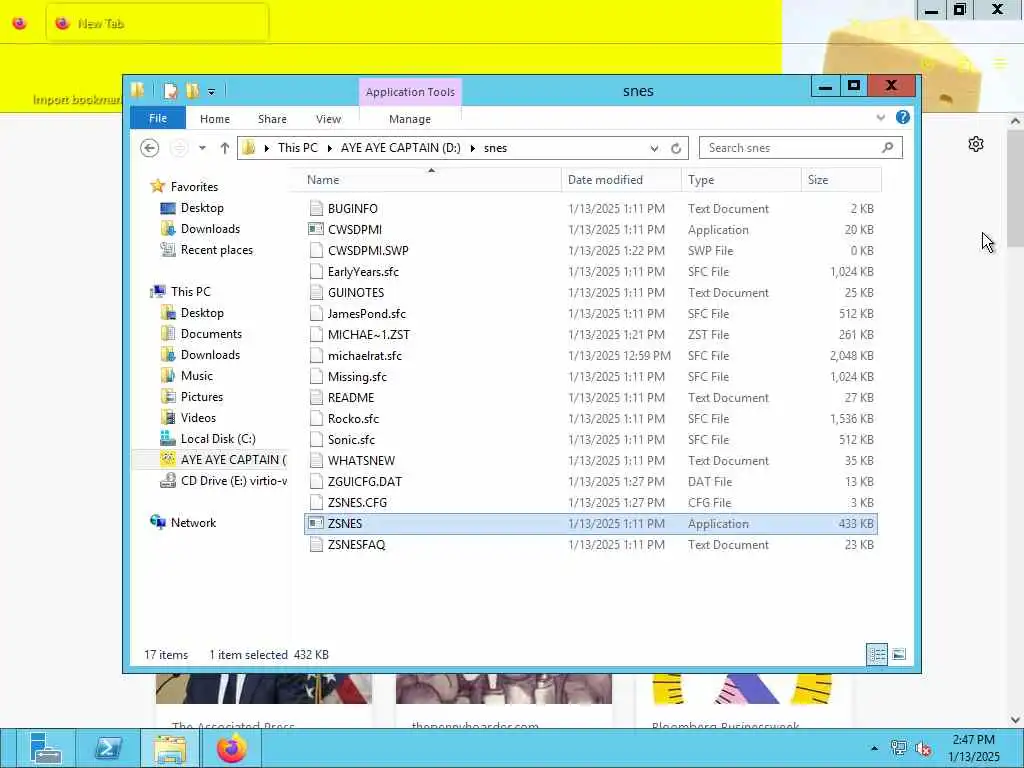
Task: Click the Properties quick access toolbar icon
Action: pyautogui.click(x=170, y=91)
